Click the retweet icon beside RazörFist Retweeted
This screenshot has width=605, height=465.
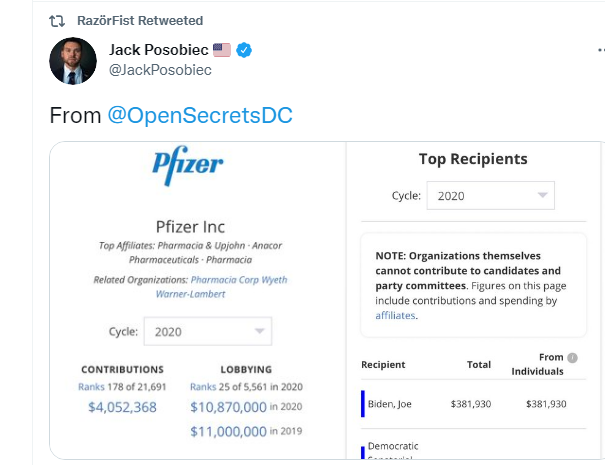(x=57, y=21)
